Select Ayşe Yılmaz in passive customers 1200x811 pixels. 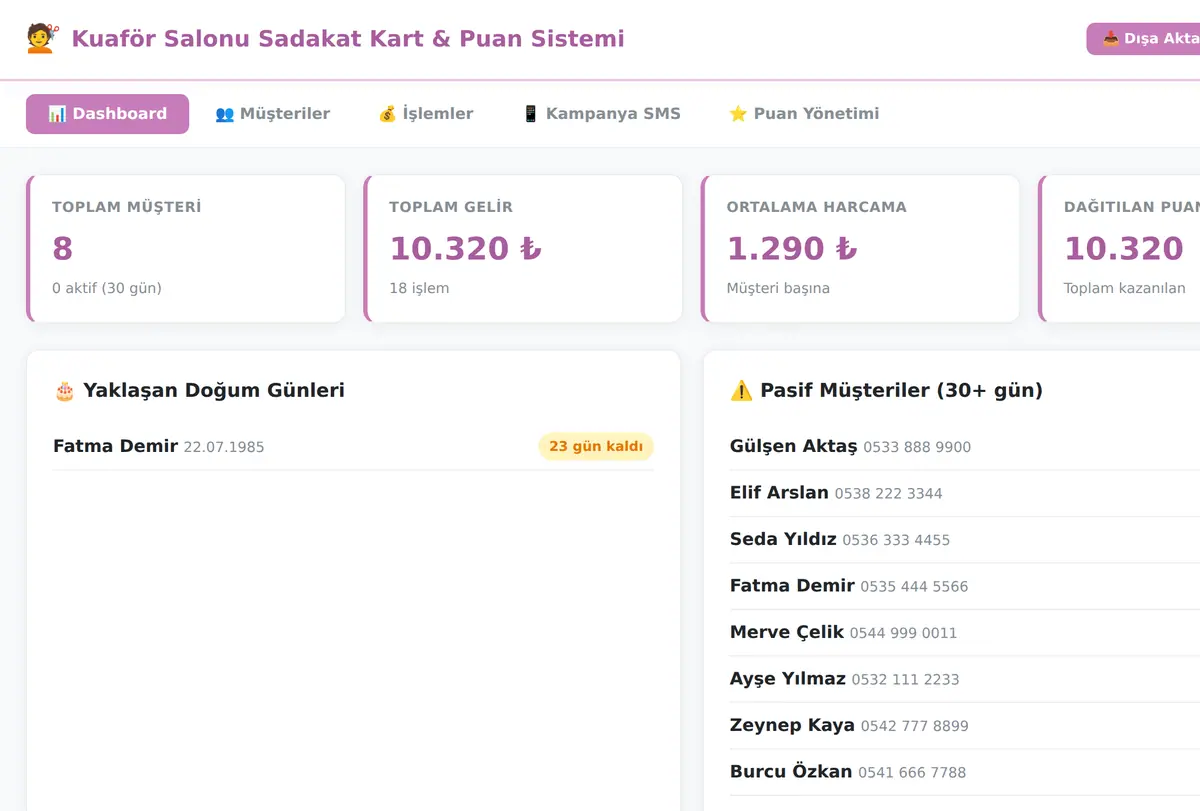coord(788,678)
